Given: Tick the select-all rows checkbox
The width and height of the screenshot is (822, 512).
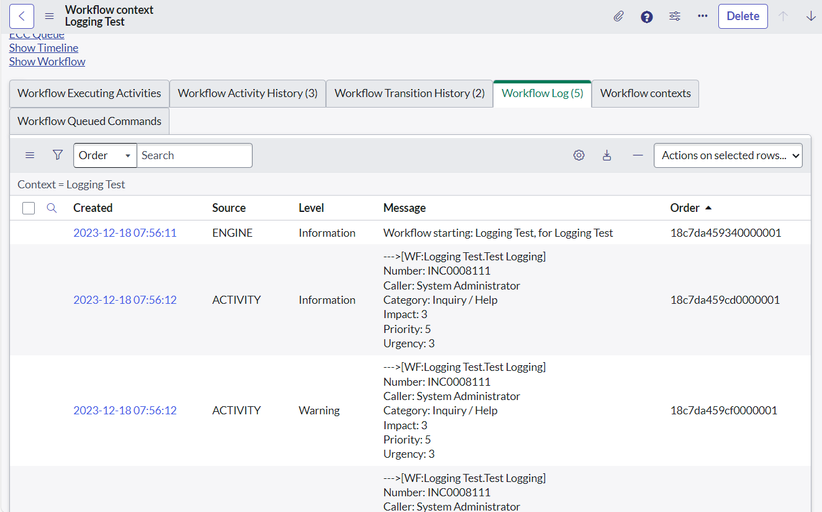Looking at the screenshot, I should coord(28,208).
